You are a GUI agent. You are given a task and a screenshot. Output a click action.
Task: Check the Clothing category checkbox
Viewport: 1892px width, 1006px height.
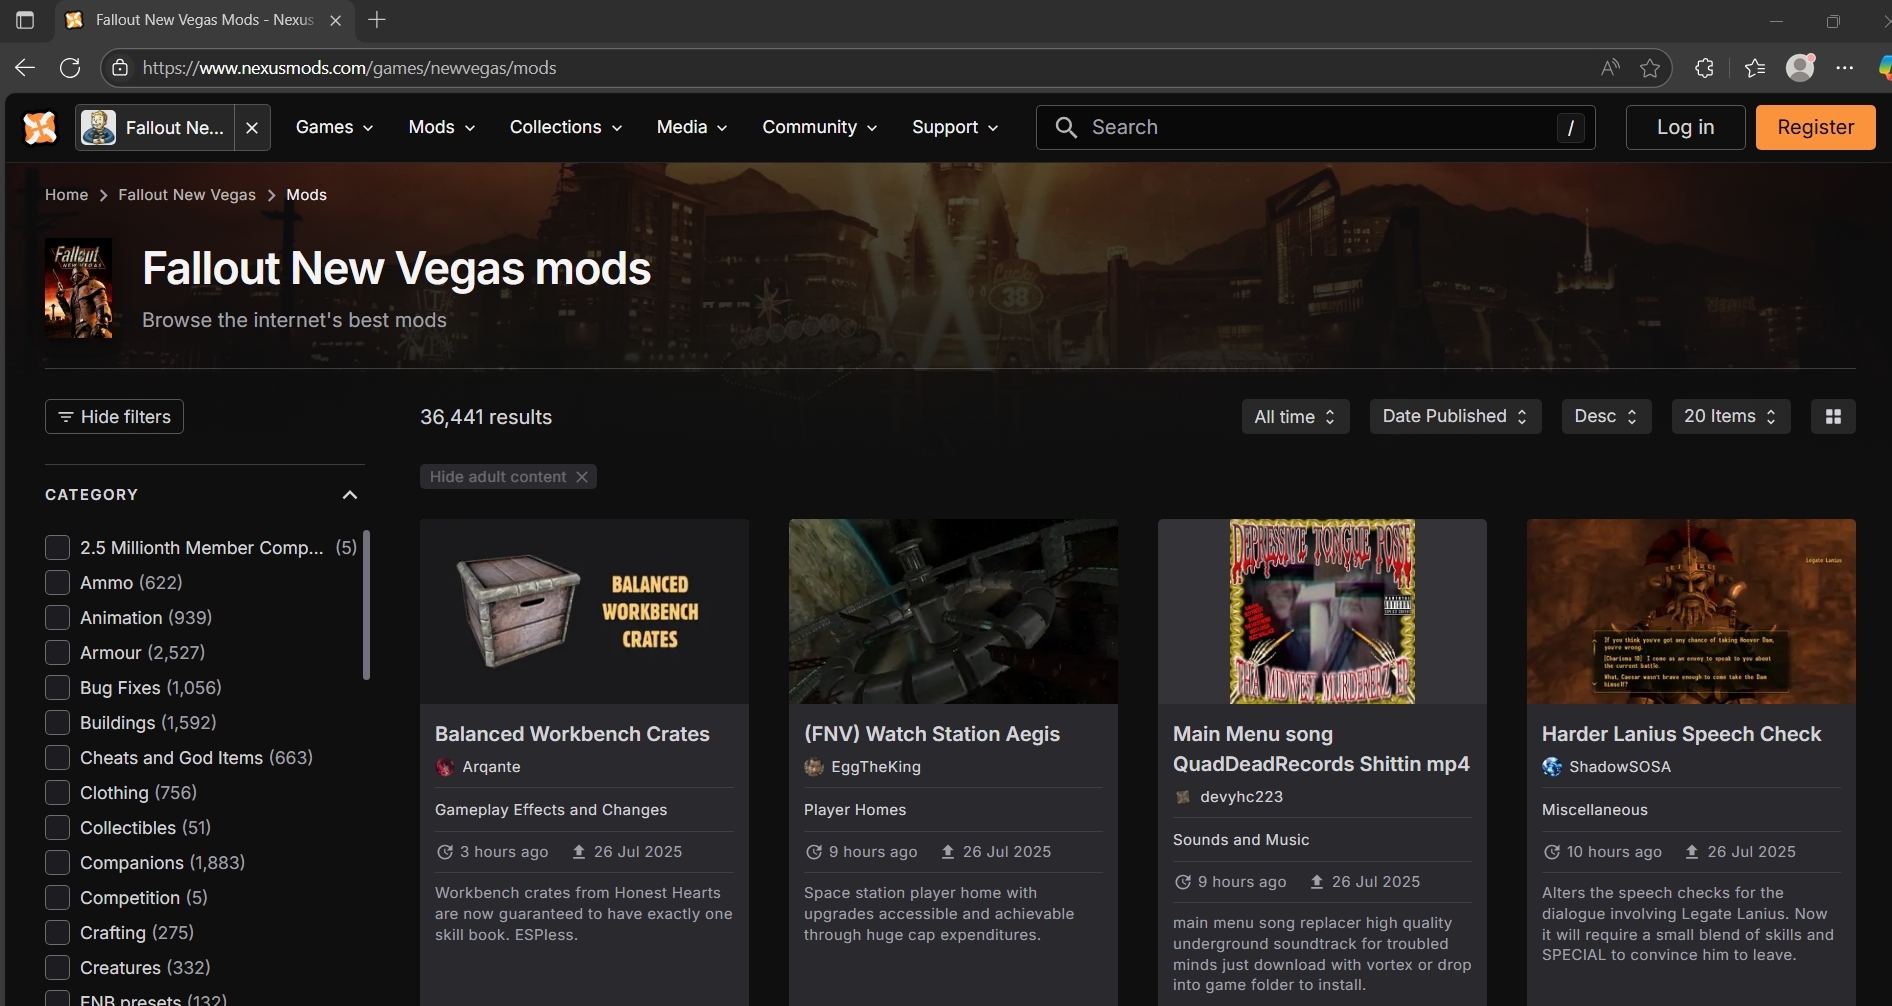click(57, 793)
